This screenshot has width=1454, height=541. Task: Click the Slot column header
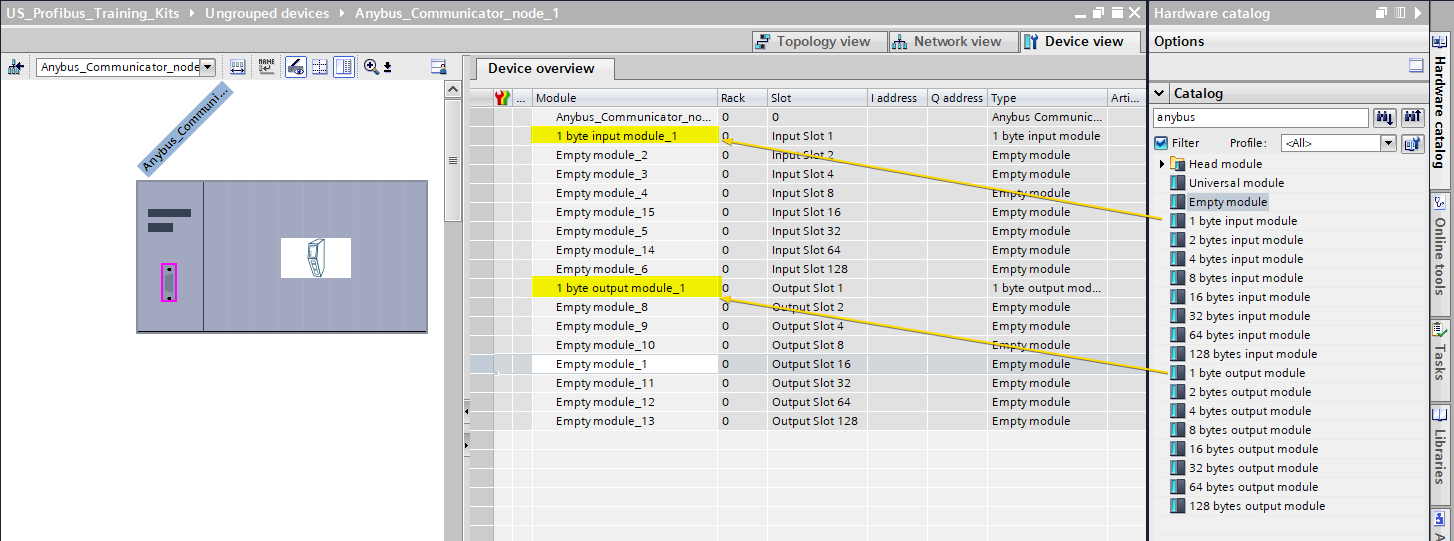click(x=816, y=98)
